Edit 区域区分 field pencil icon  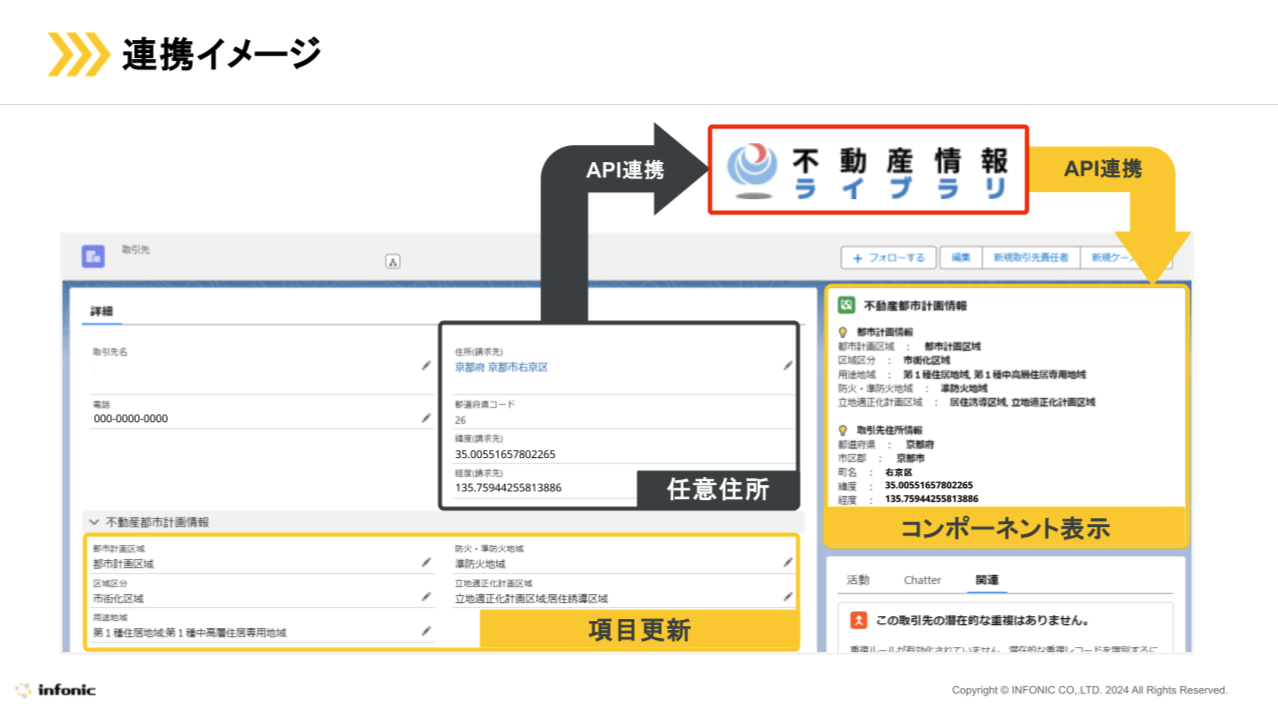[x=427, y=597]
